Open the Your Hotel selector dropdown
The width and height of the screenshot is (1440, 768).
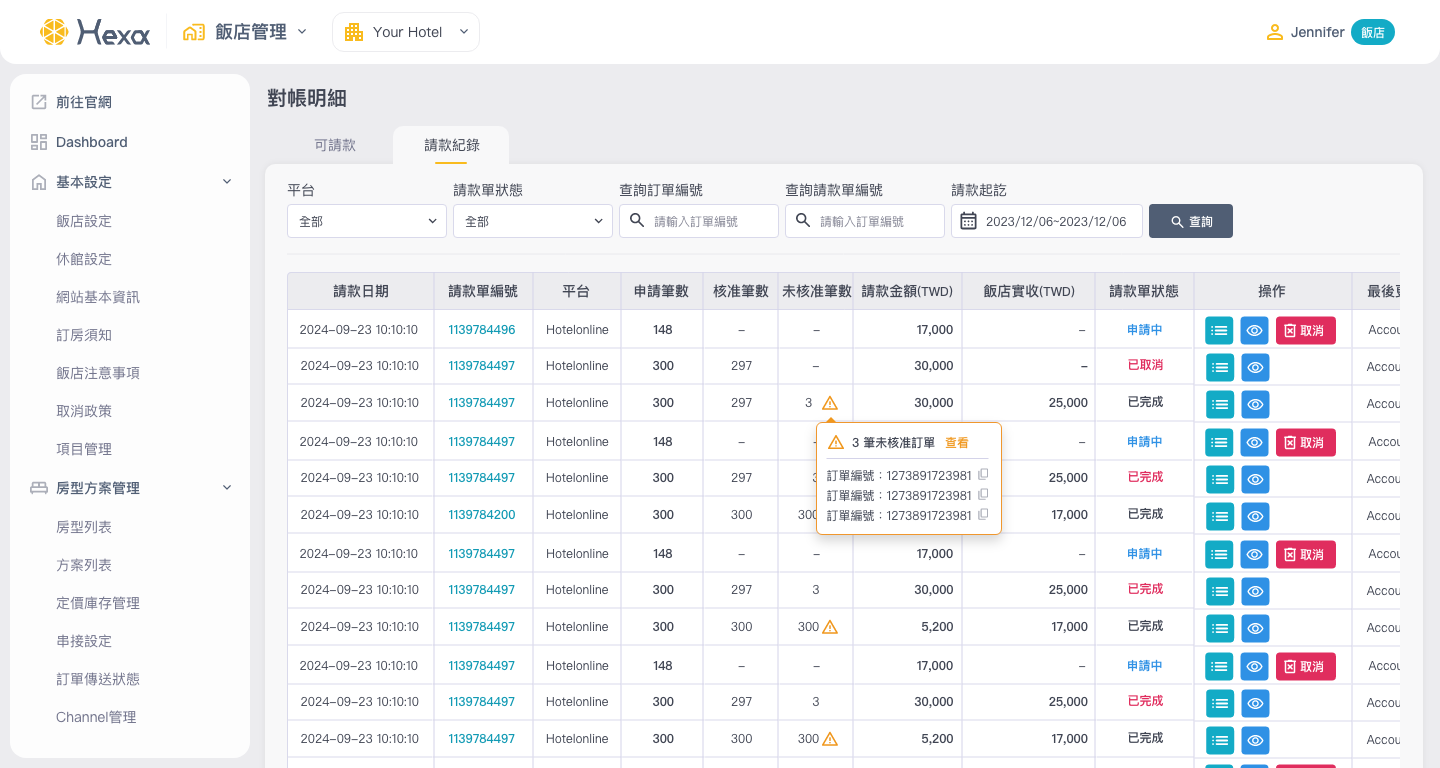tap(406, 32)
